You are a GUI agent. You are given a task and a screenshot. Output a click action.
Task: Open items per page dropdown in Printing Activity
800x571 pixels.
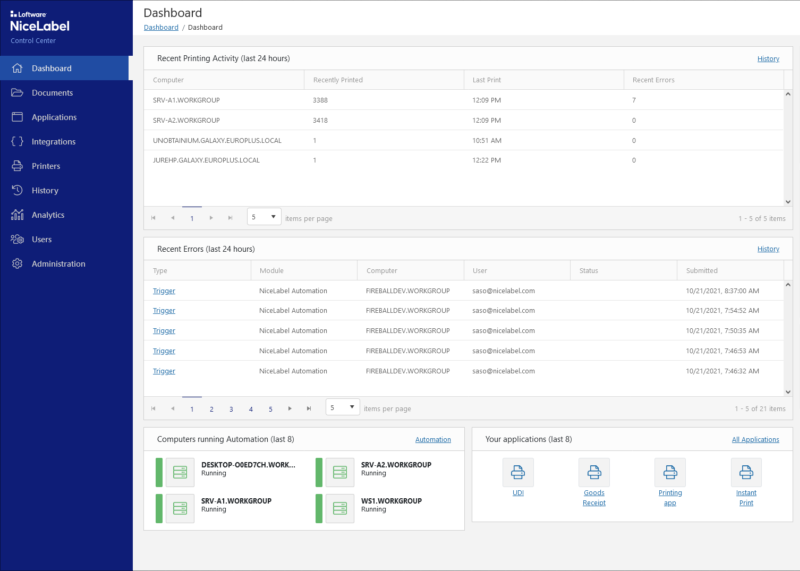click(x=263, y=217)
